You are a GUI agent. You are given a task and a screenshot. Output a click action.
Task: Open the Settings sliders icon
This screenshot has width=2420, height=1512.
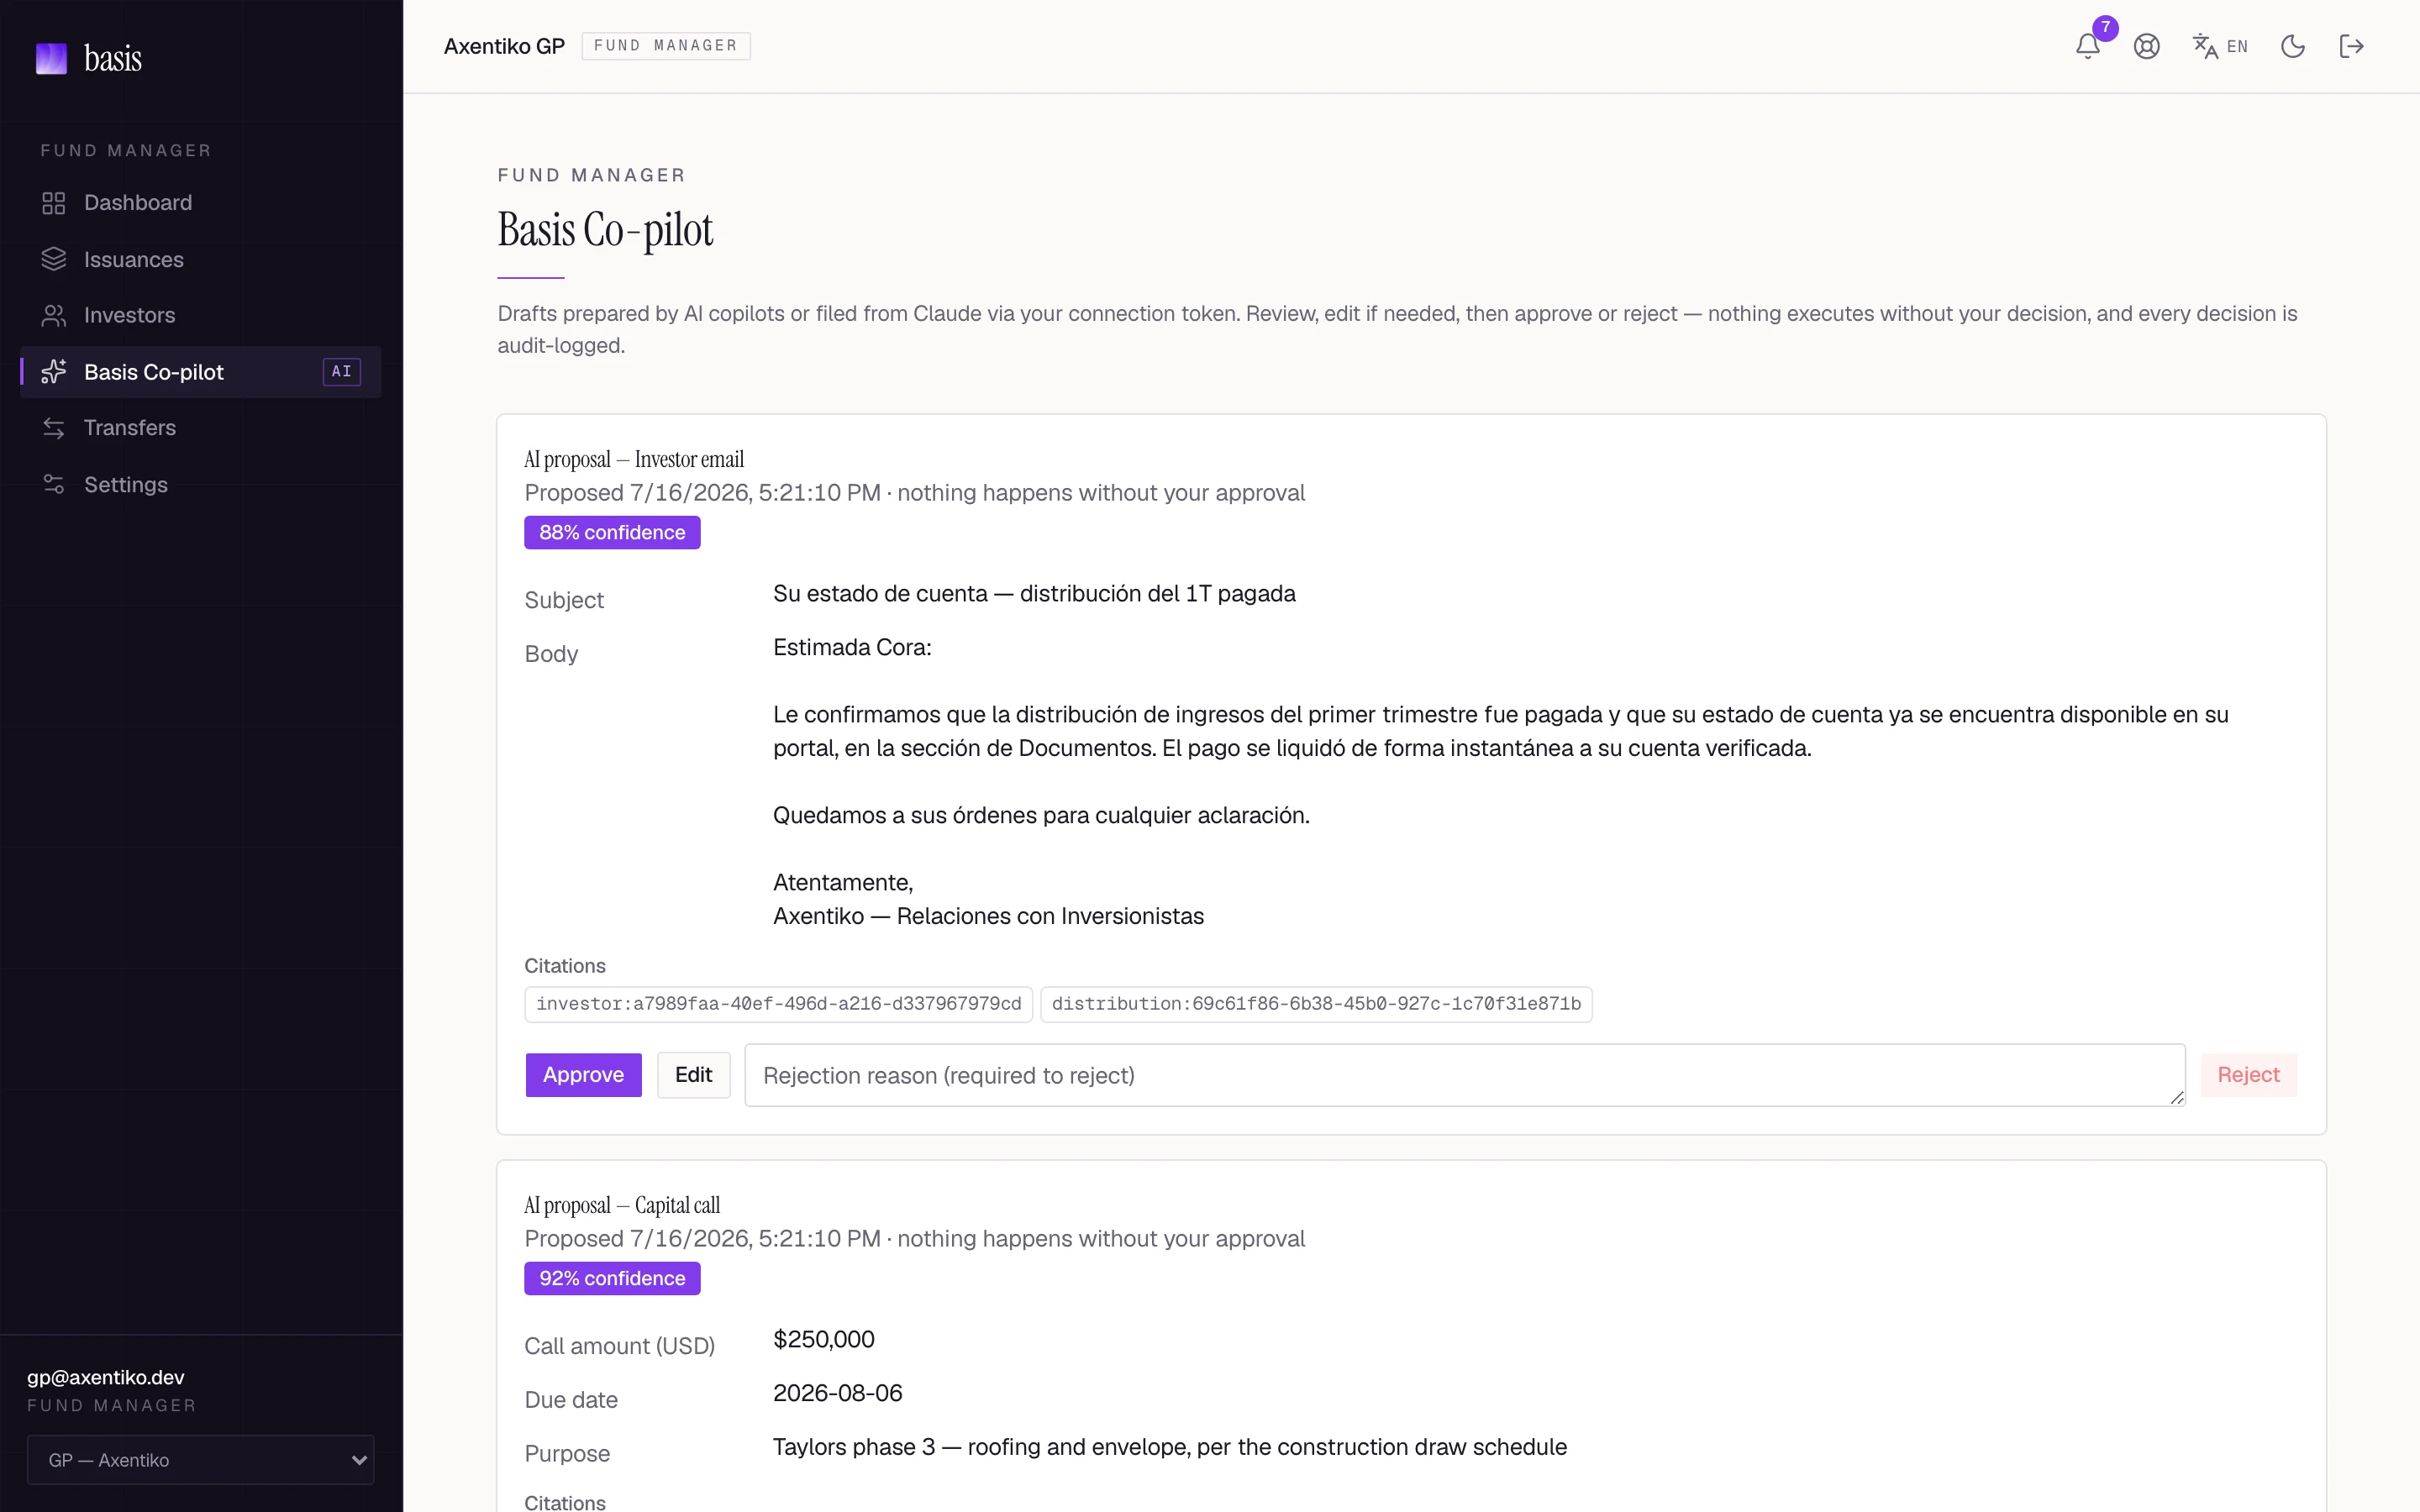click(54, 484)
